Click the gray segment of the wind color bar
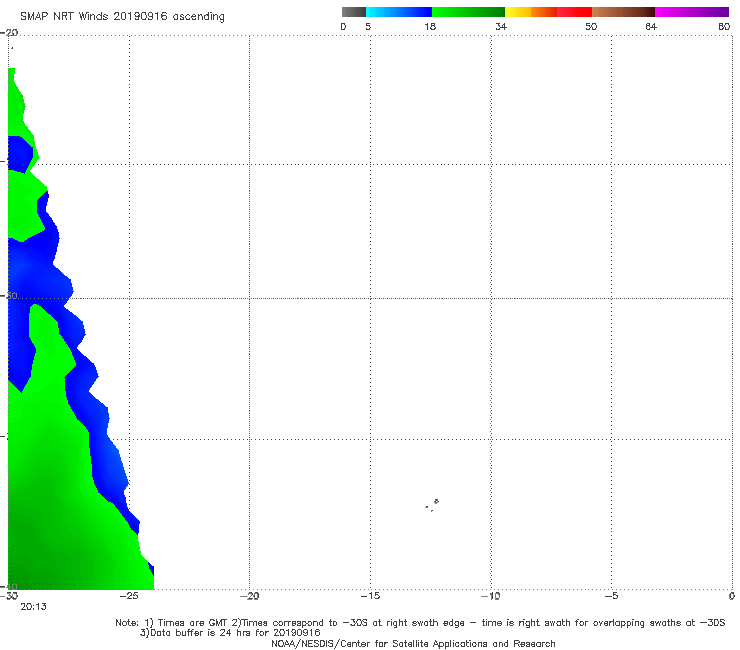 [354, 12]
